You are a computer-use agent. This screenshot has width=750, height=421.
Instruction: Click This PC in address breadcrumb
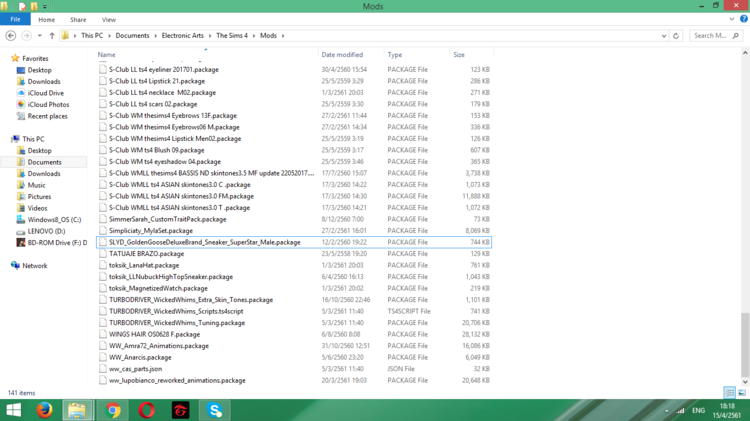click(x=92, y=35)
